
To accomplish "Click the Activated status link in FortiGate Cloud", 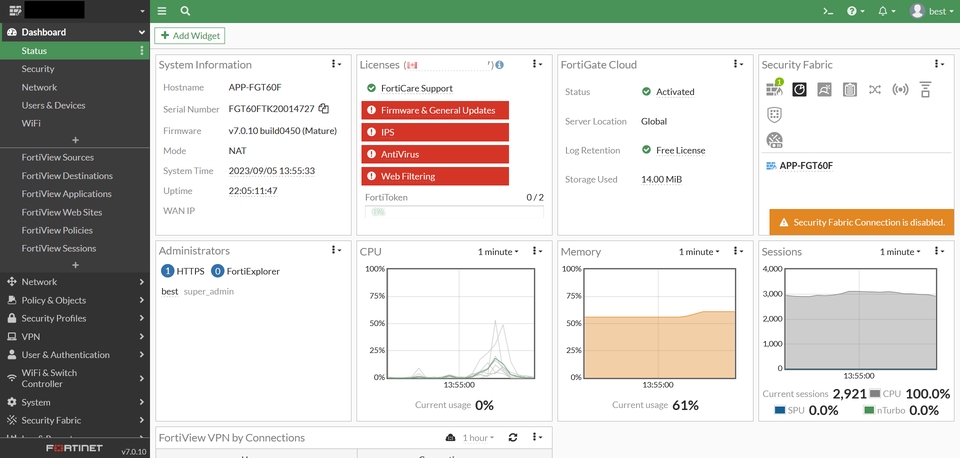I will click(675, 92).
